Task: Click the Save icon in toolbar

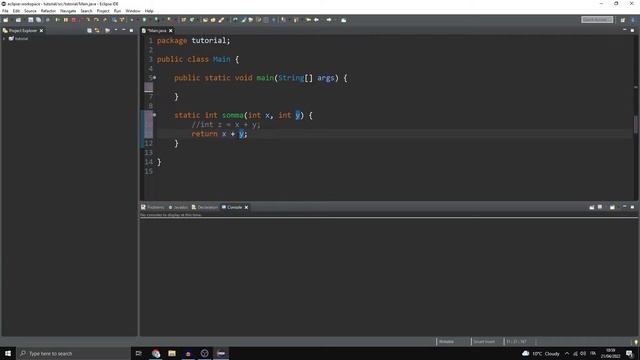Action: point(31,20)
